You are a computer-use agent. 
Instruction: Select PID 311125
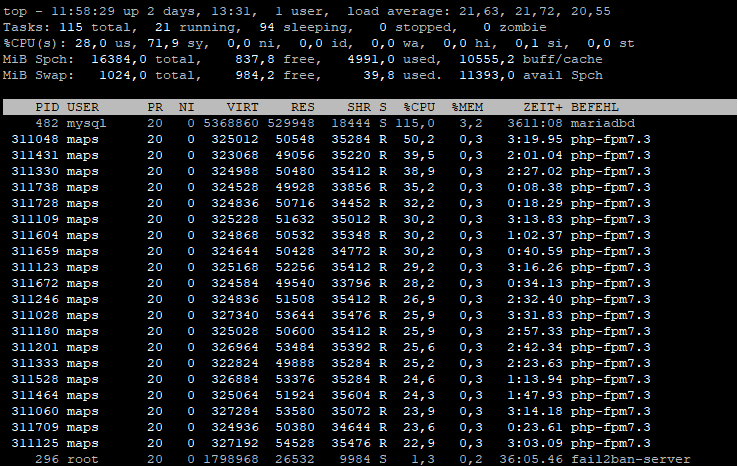35,443
